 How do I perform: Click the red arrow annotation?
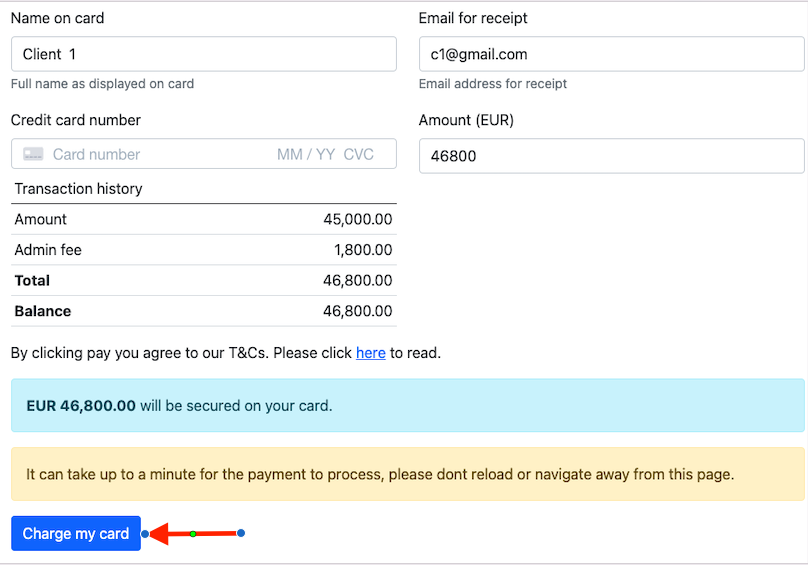click(x=170, y=534)
